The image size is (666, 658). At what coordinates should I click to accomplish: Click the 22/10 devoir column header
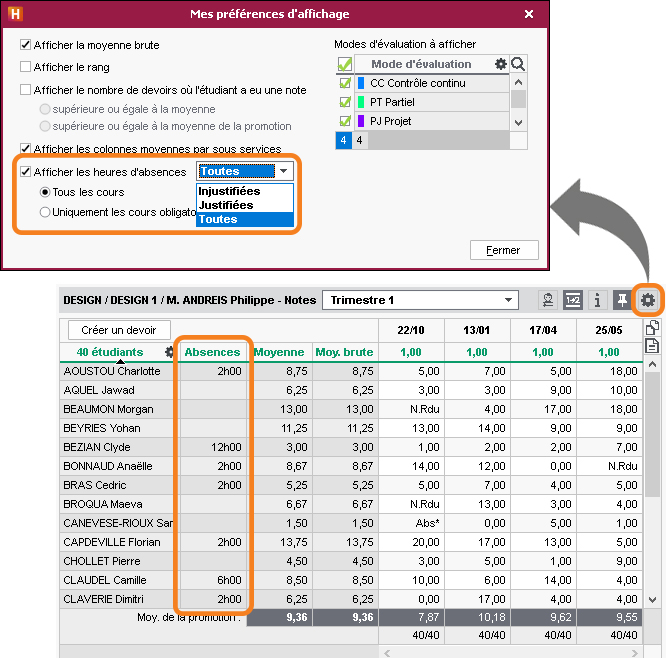(x=411, y=330)
